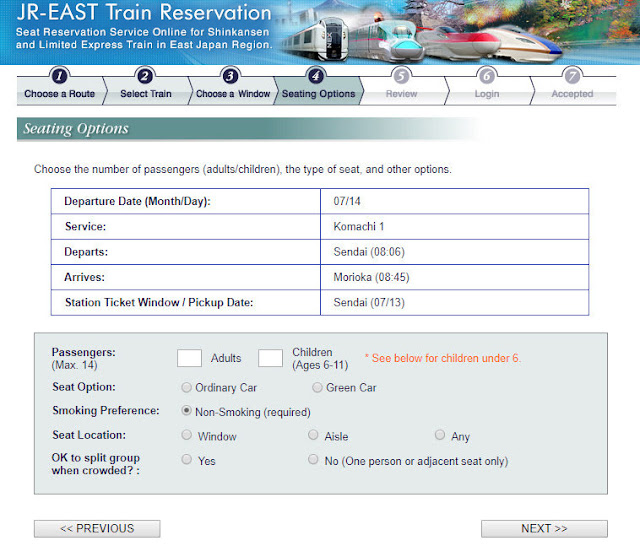Select Ordinary Car seat option

187,387
